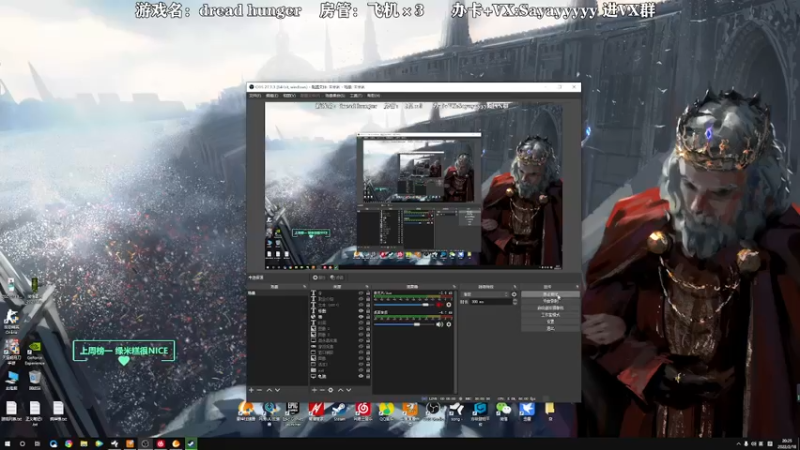Image resolution: width=800 pixels, height=450 pixels.
Task: Toggle visibility of the topmost text source
Action: click(x=361, y=293)
